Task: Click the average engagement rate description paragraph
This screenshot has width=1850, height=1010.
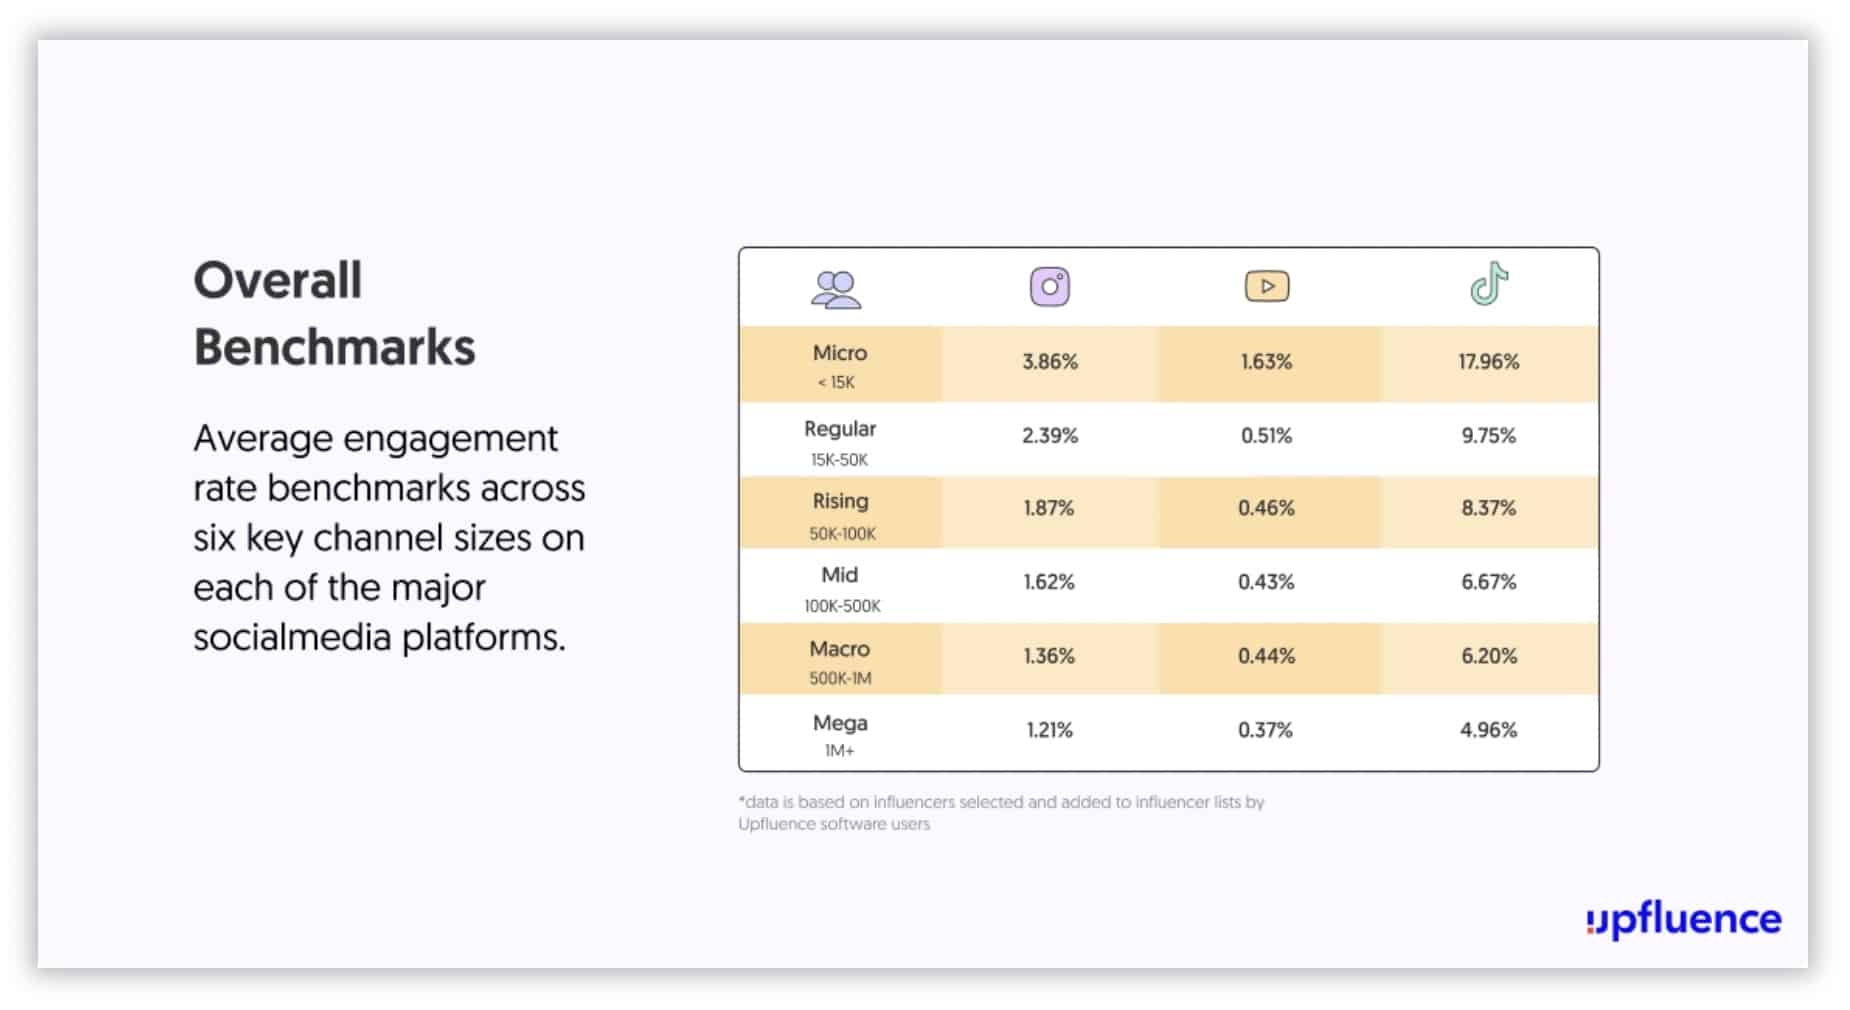Action: coord(389,537)
